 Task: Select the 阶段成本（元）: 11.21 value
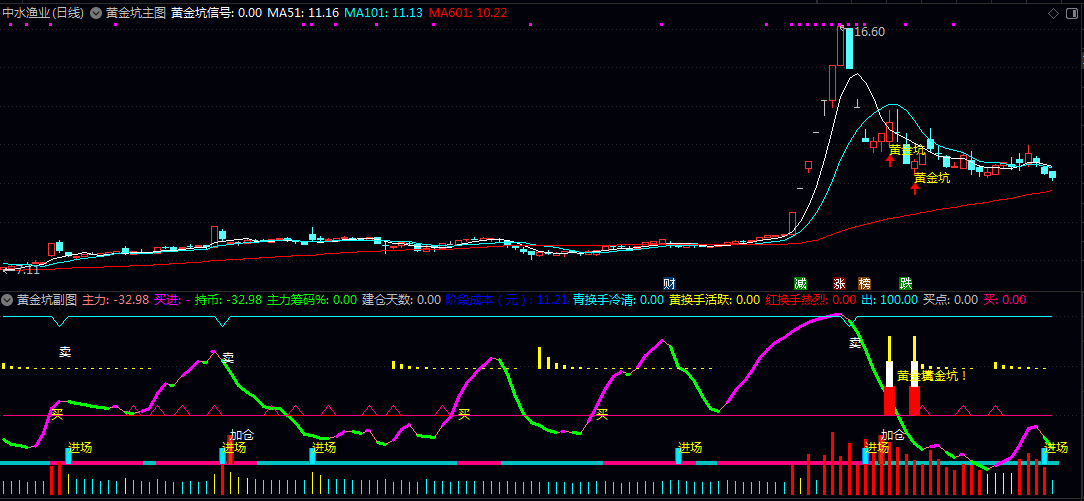(x=507, y=300)
